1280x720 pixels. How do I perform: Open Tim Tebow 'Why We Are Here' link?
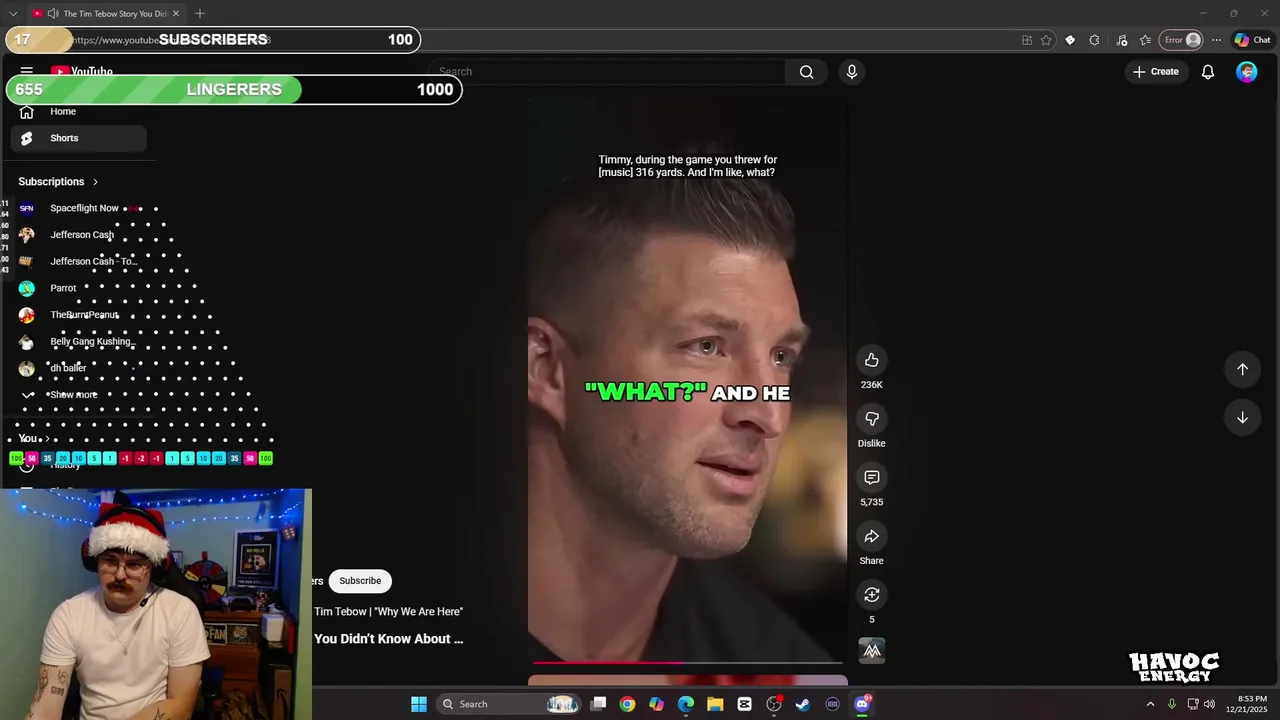[388, 612]
